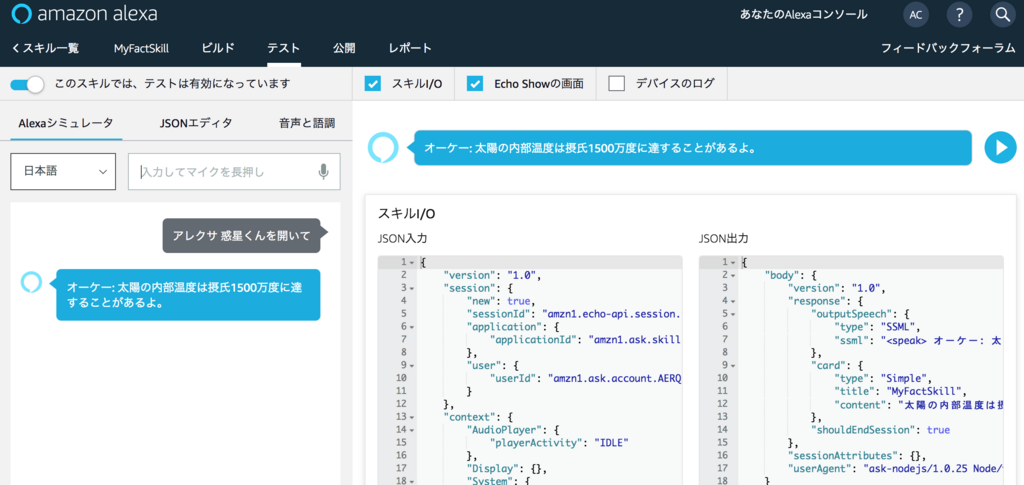This screenshot has width=1024, height=485.
Task: Collapse JSON入力 line 1 fold arrow
Action: click(411, 262)
